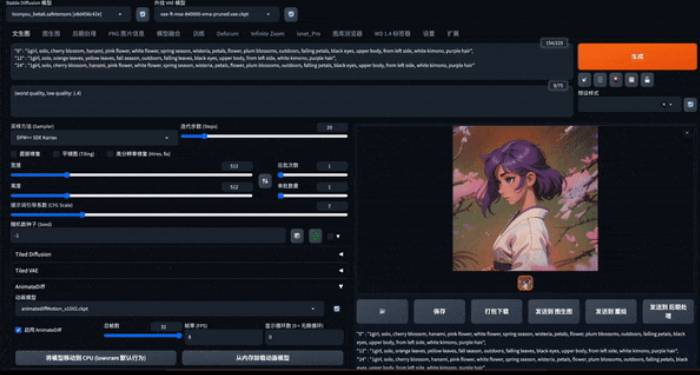Click the first small icon under the orange Generate button

click(584, 80)
